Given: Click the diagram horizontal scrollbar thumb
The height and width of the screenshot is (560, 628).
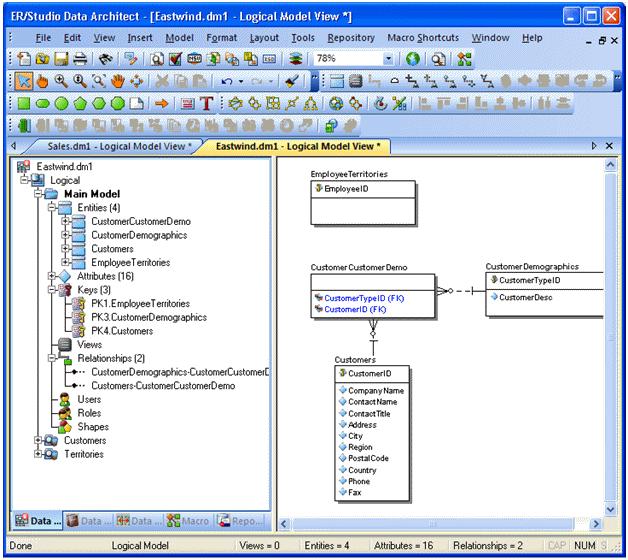Looking at the screenshot, I should (433, 524).
